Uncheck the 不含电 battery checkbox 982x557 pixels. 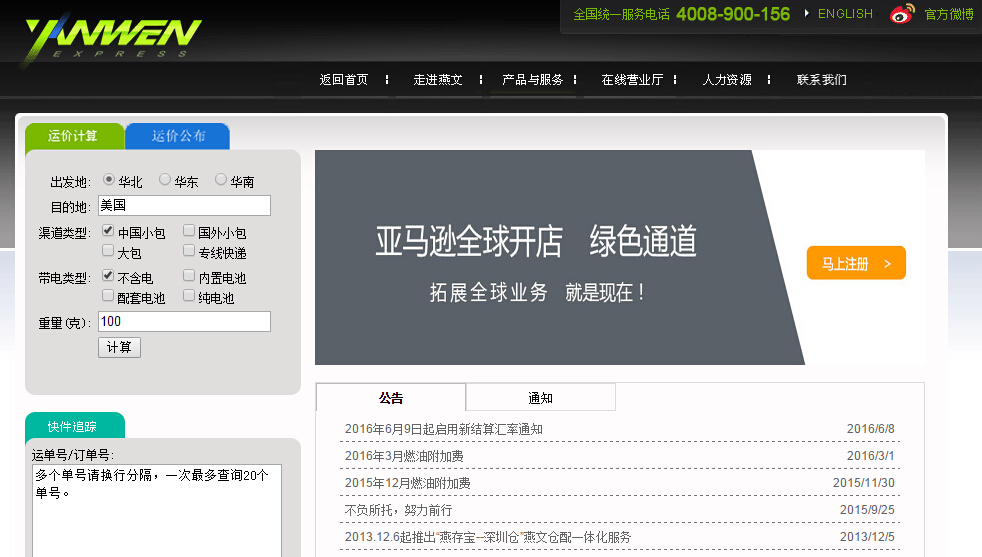click(x=108, y=275)
